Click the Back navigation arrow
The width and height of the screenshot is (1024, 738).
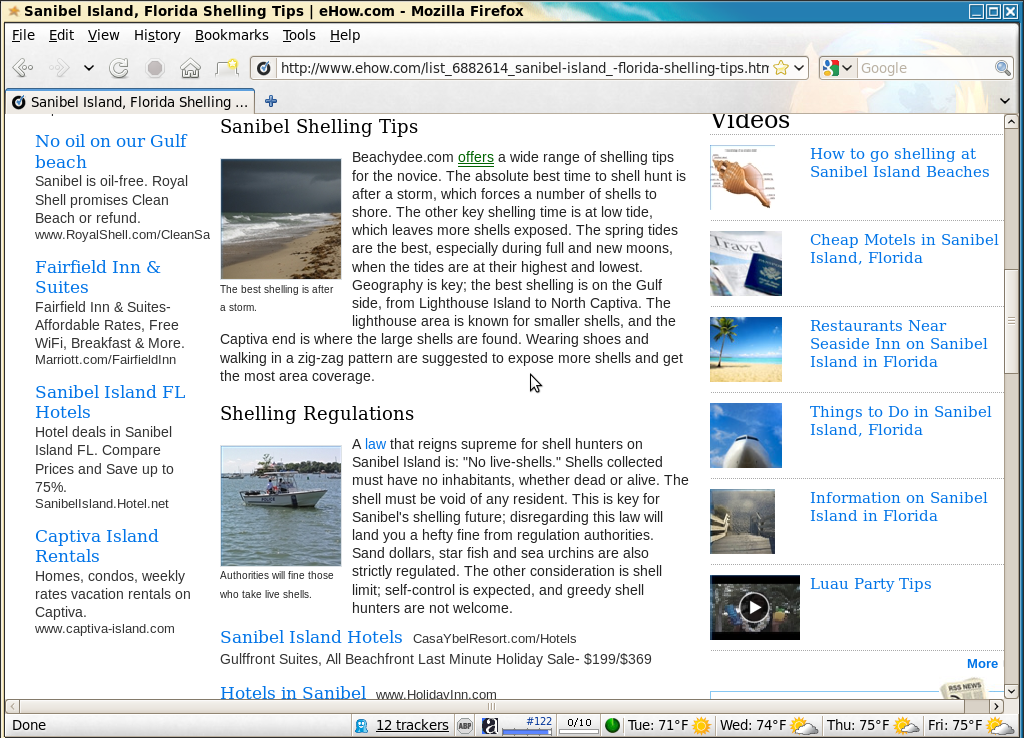coord(23,67)
